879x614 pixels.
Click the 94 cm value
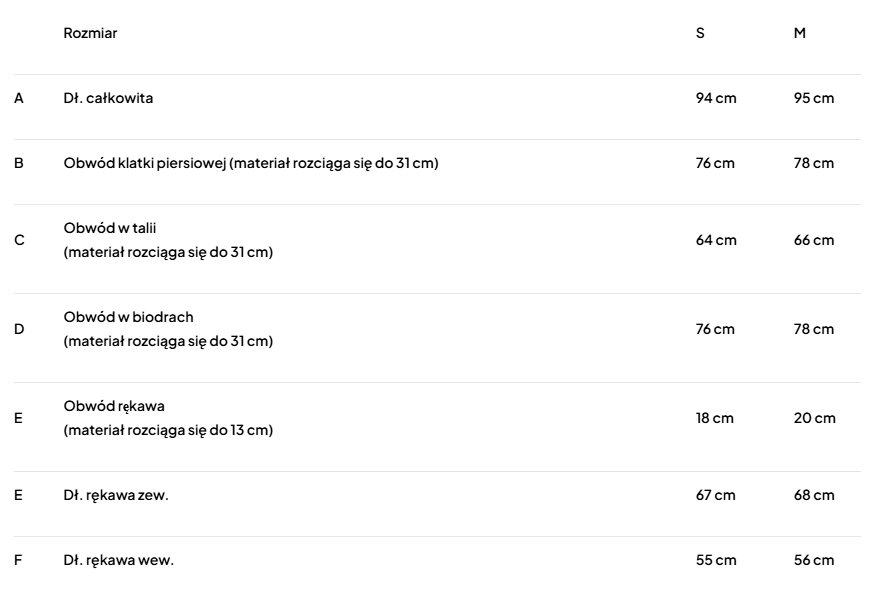716,98
